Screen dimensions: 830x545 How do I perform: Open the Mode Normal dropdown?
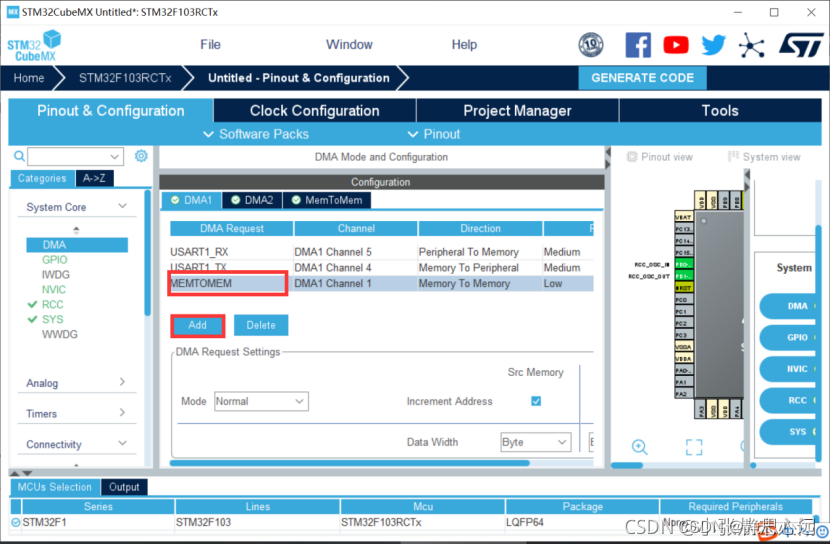pyautogui.click(x=261, y=401)
